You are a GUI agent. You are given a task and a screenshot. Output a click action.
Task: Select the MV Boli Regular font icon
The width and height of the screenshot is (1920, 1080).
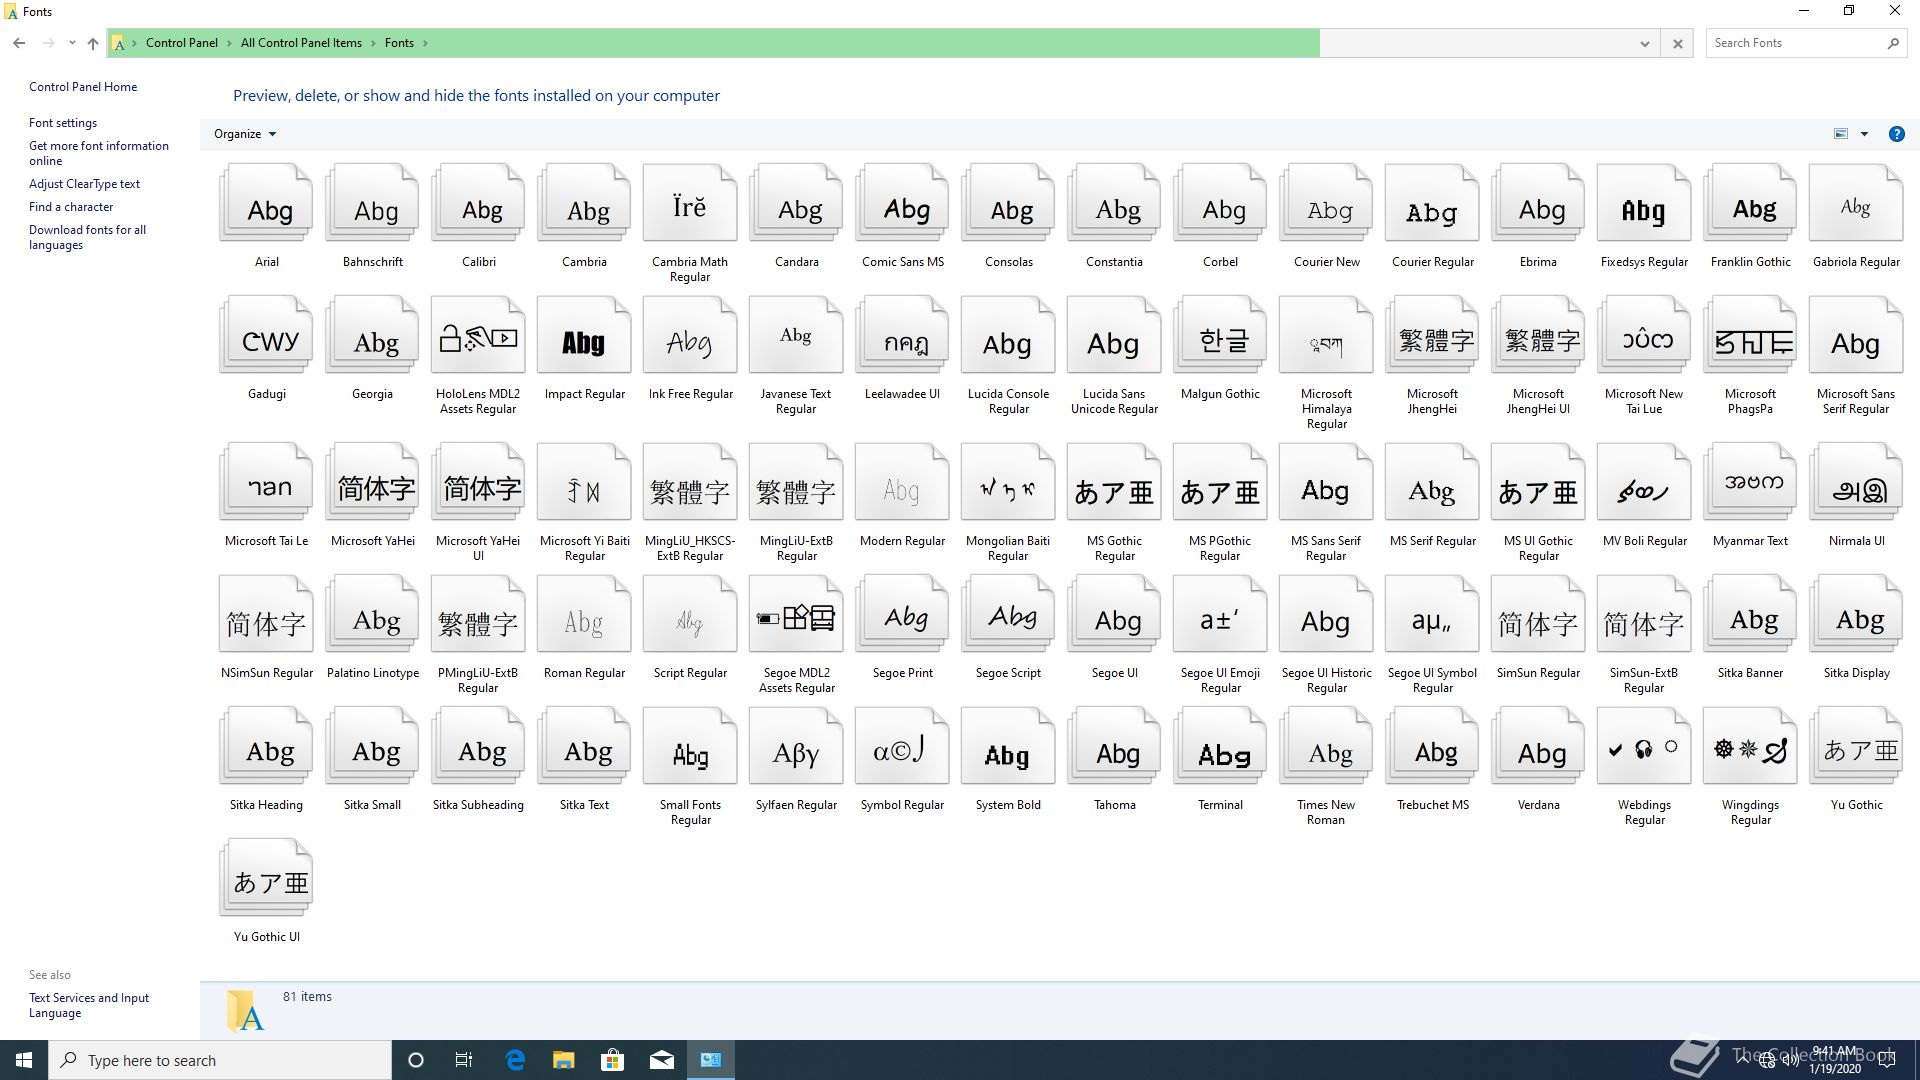[1645, 484]
